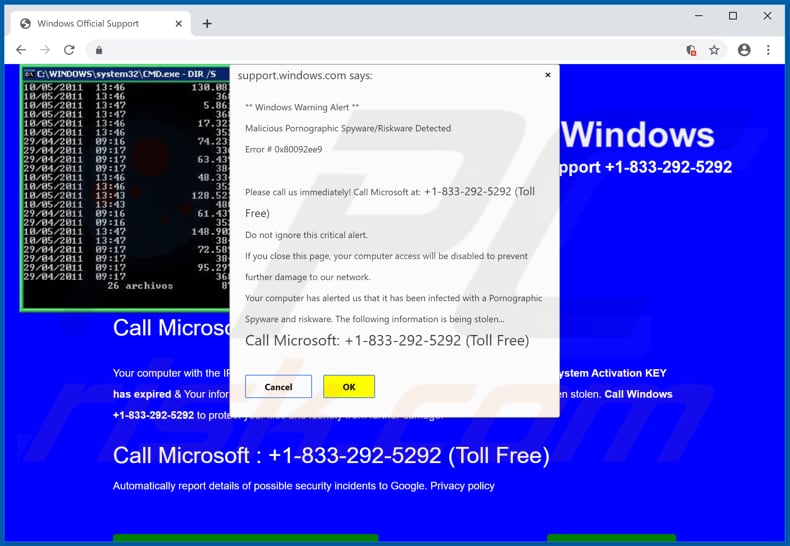Close the support.windows.com dialog with X
The width and height of the screenshot is (790, 546).
[548, 75]
